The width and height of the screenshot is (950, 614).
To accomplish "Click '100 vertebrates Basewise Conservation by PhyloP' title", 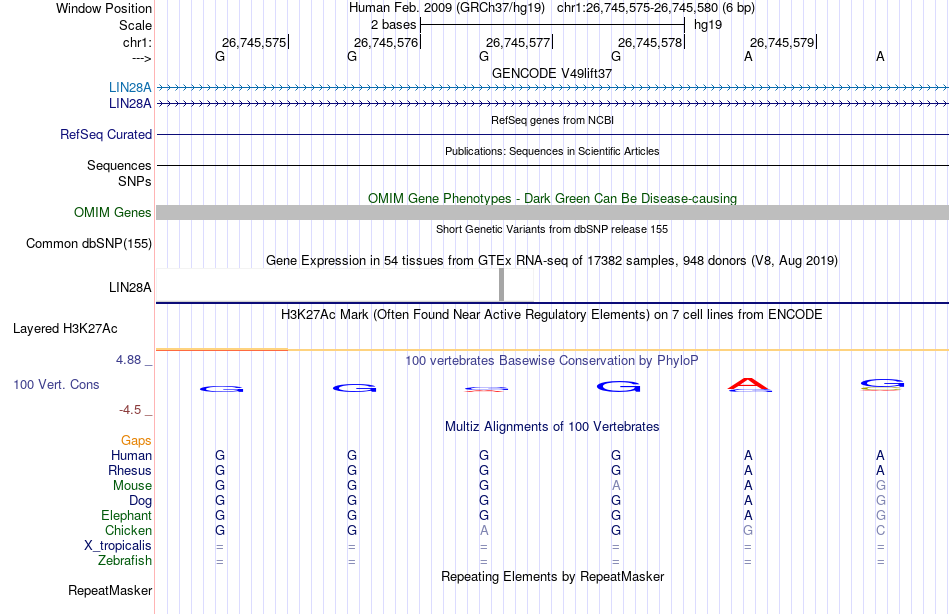I will (552, 361).
